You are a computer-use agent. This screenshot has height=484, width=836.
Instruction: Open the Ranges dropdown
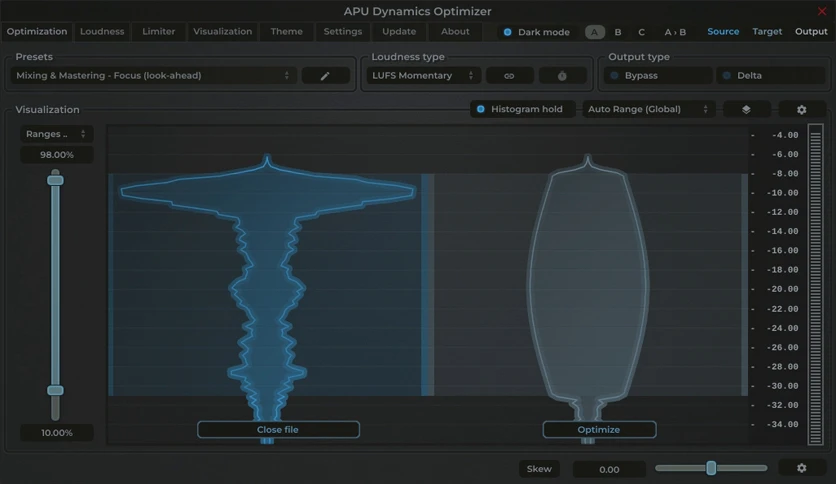[x=57, y=134]
